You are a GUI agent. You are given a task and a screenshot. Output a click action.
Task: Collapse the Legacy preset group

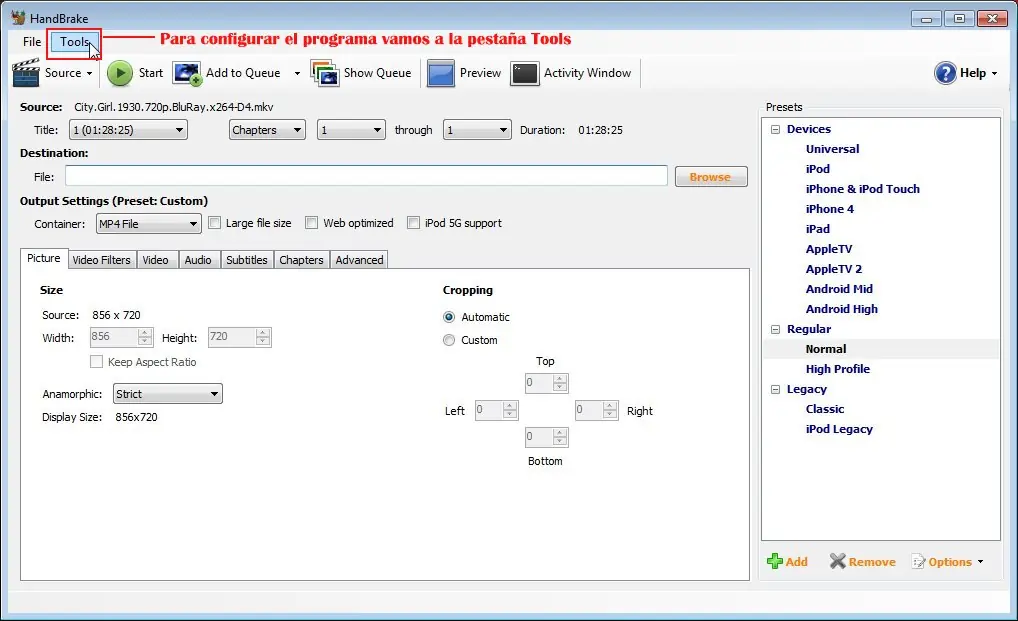pyautogui.click(x=775, y=389)
